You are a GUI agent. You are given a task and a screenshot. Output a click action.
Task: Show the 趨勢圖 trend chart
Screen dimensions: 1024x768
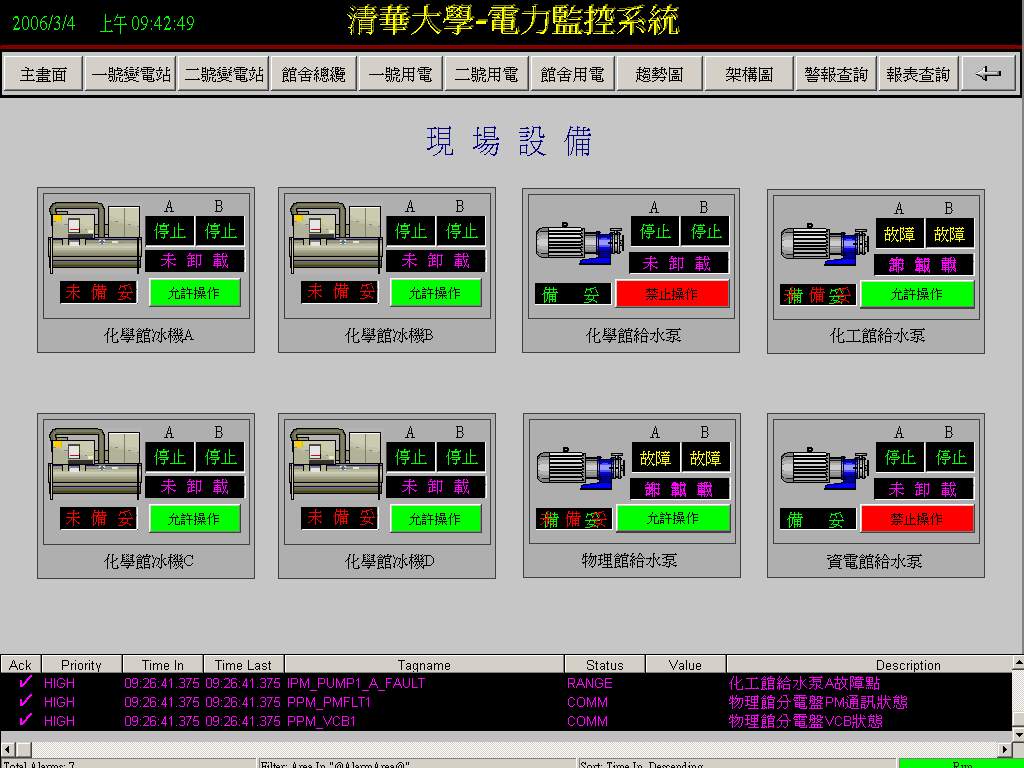click(660, 74)
